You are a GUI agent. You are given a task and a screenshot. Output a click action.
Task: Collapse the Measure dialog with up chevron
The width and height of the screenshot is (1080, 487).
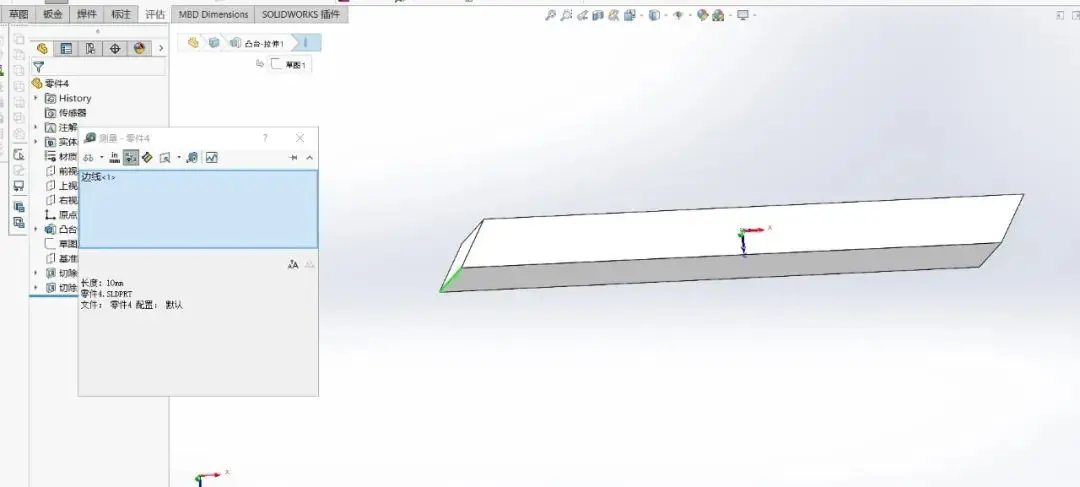pos(309,158)
